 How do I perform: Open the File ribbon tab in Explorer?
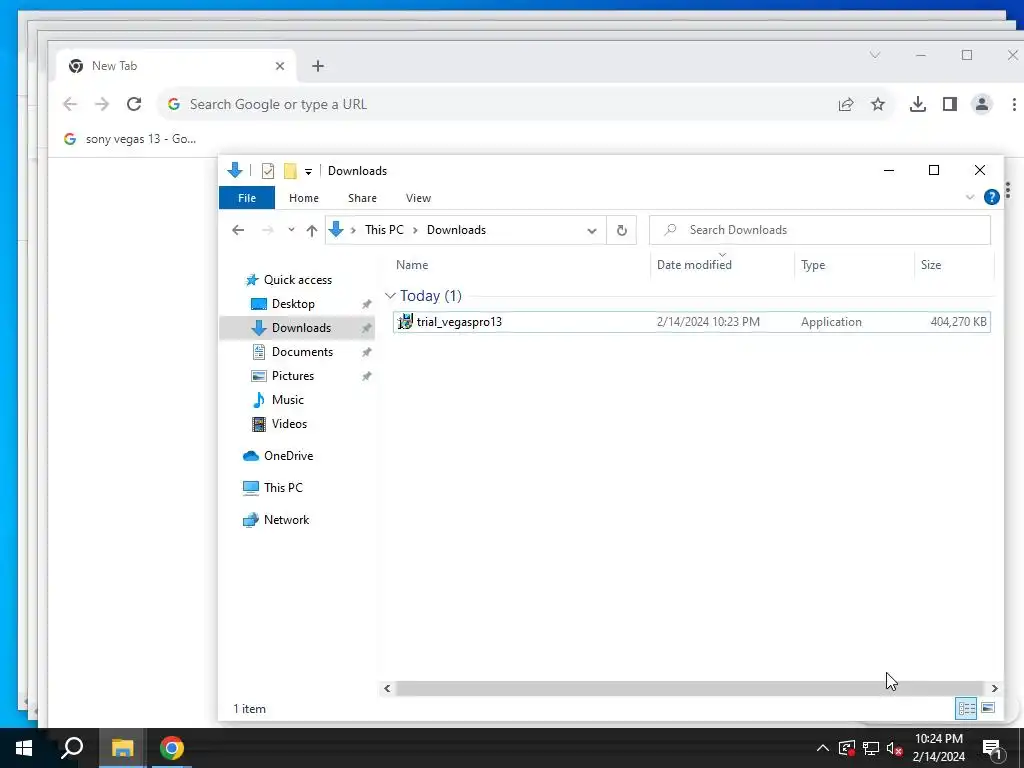247,198
